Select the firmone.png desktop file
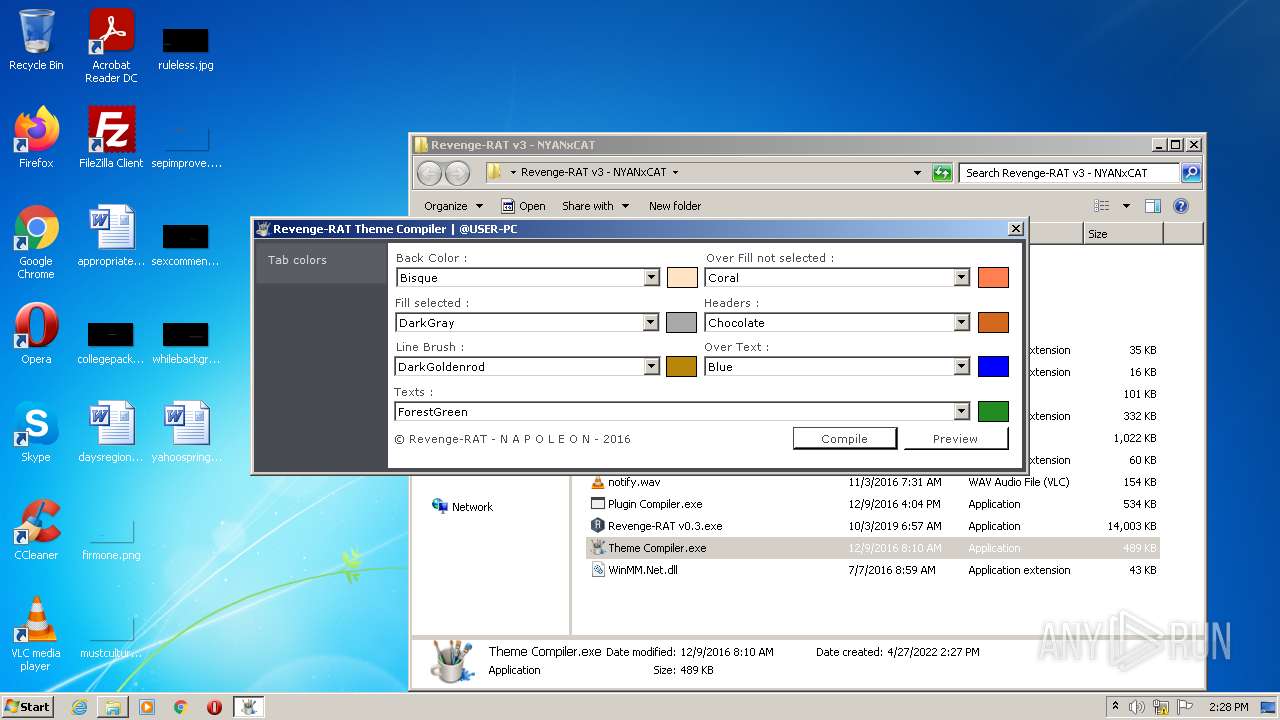1280x720 pixels. [111, 539]
